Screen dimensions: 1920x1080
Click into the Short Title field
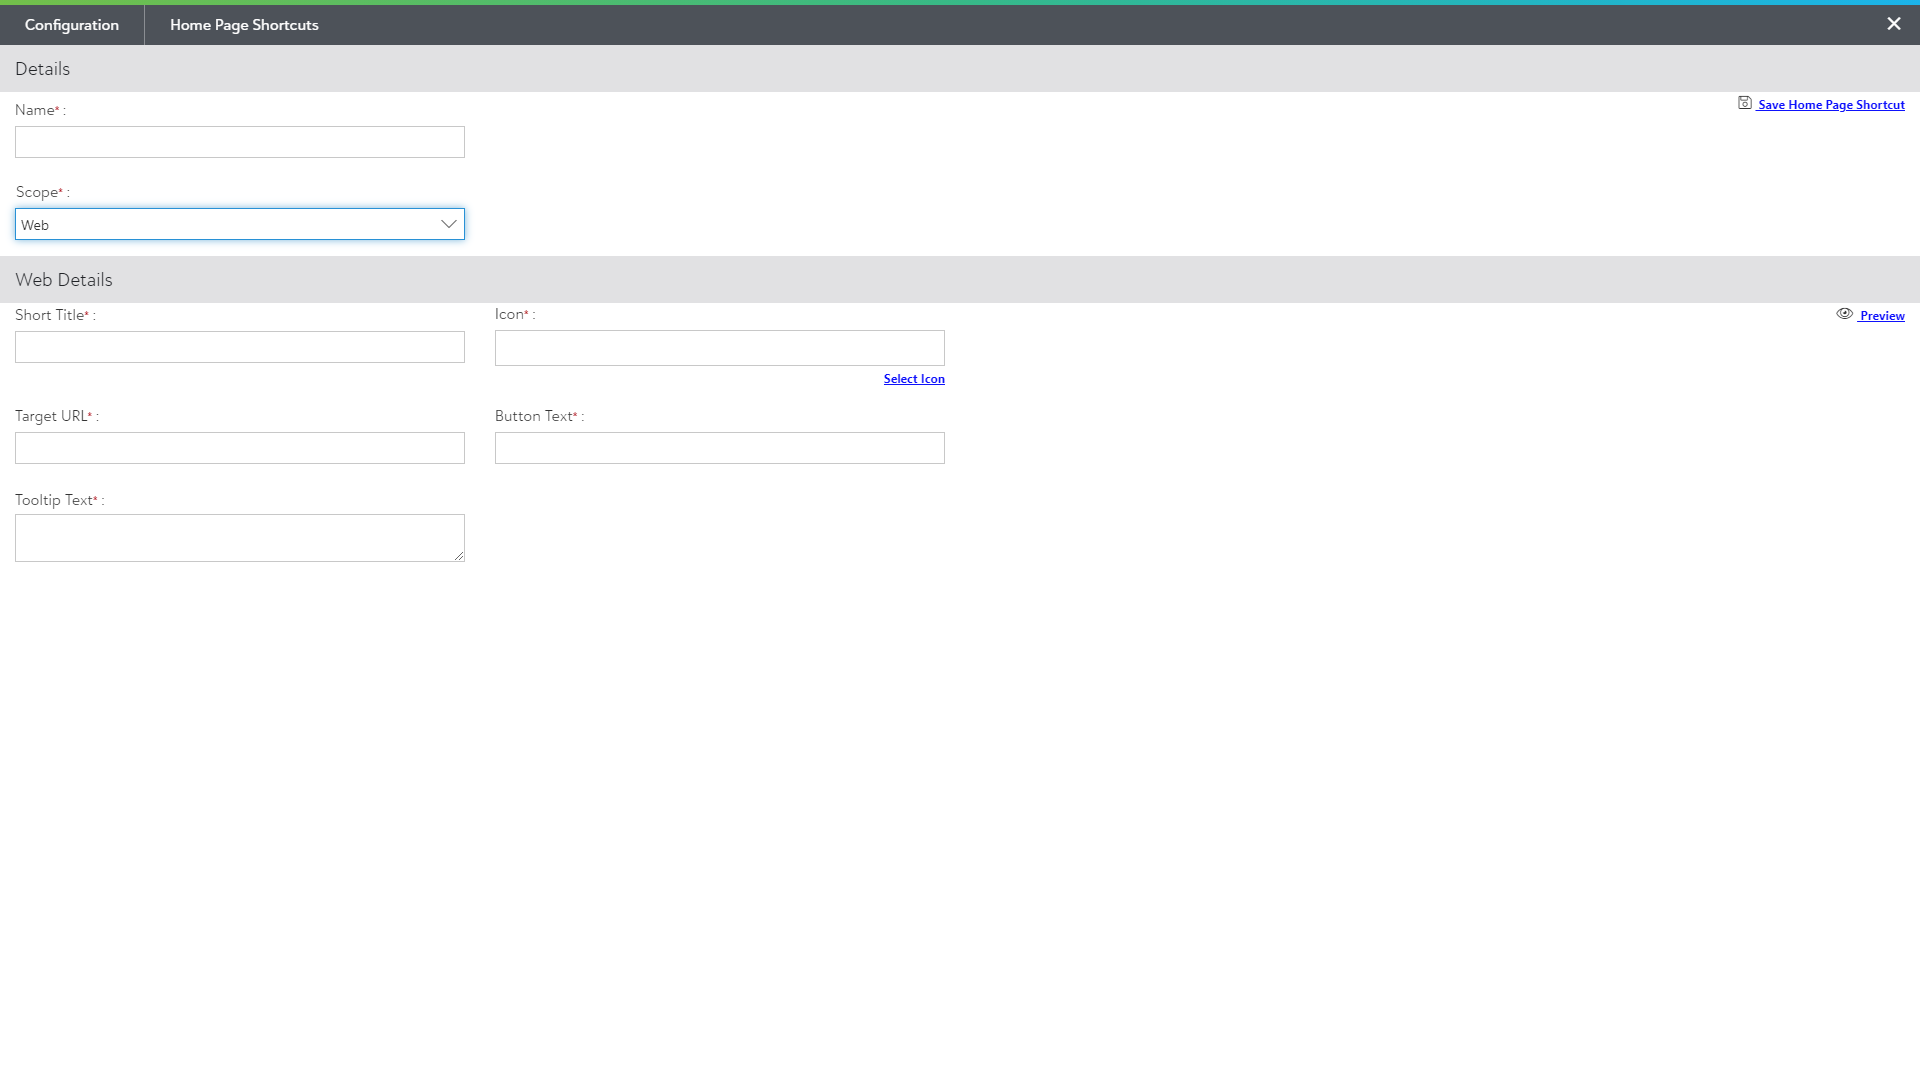(x=240, y=347)
